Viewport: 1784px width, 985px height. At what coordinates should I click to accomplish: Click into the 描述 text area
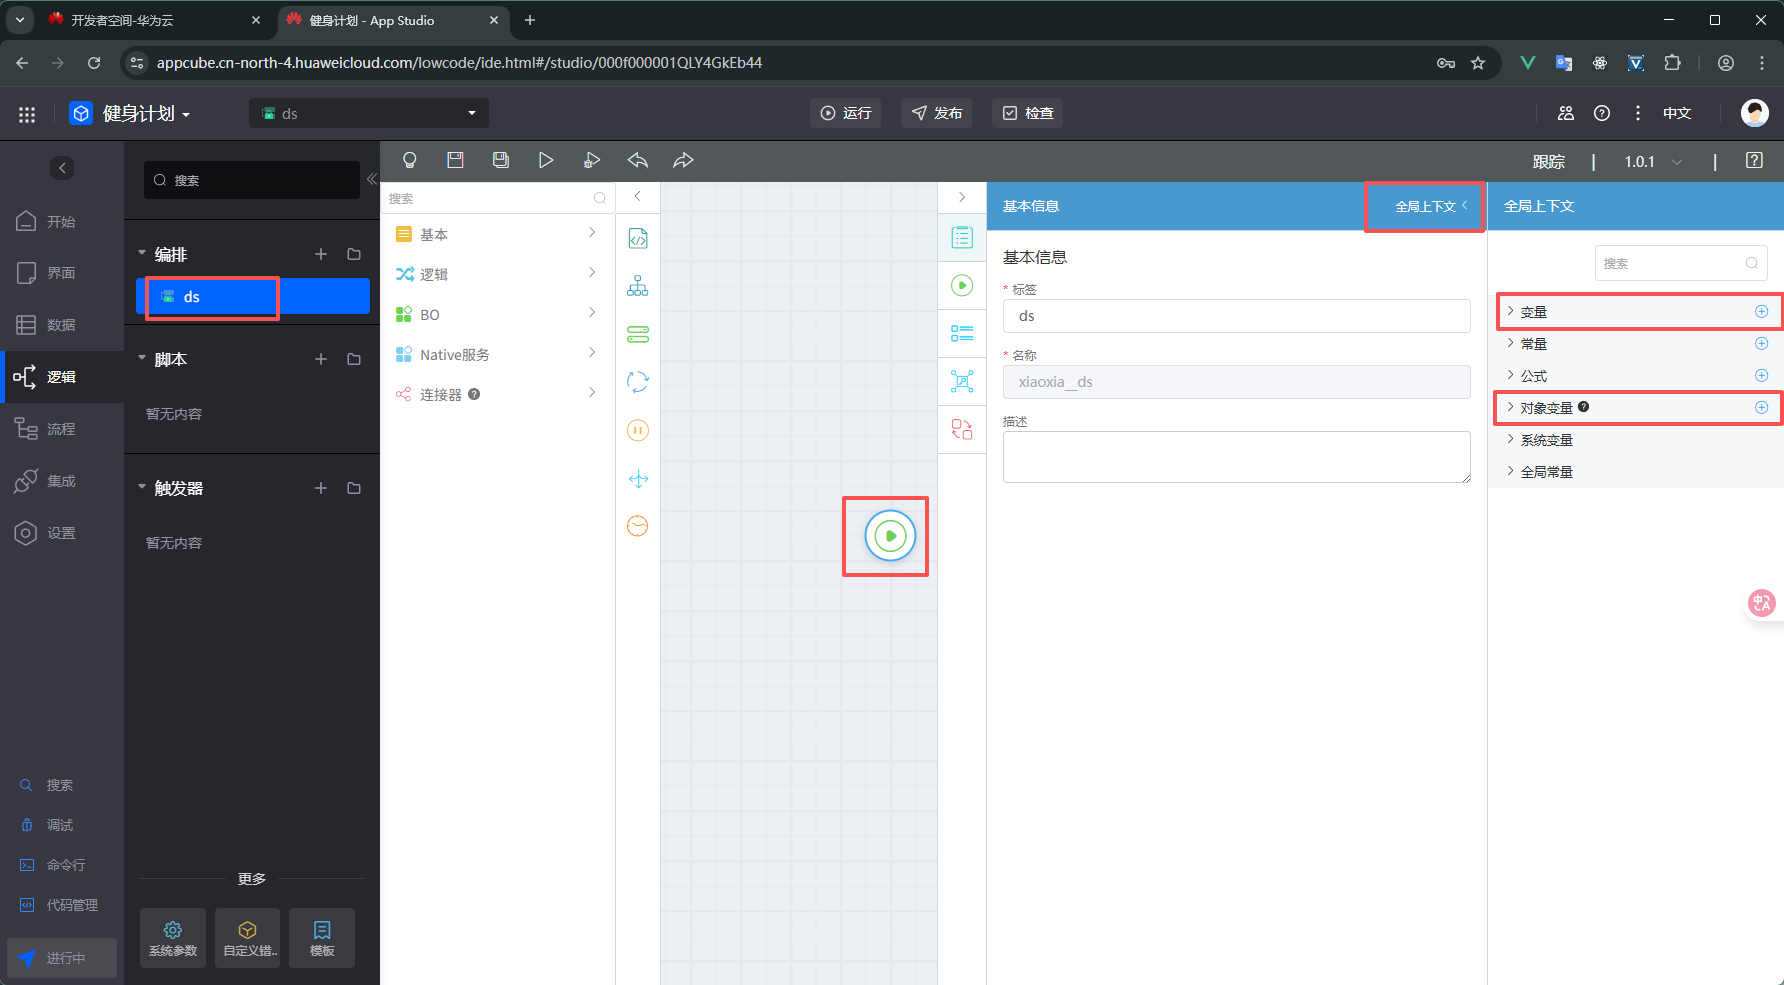pos(1236,457)
